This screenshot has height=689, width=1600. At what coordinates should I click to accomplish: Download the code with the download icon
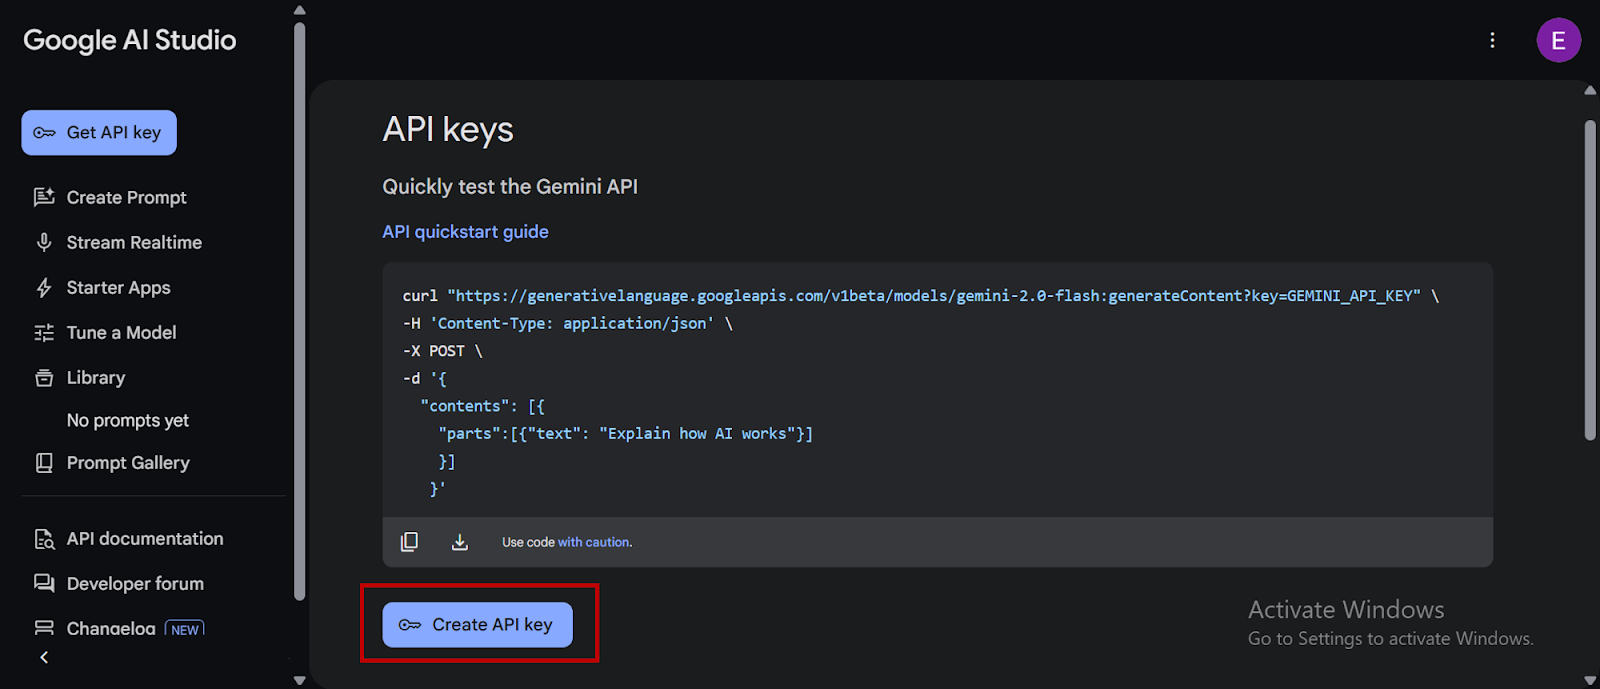460,542
